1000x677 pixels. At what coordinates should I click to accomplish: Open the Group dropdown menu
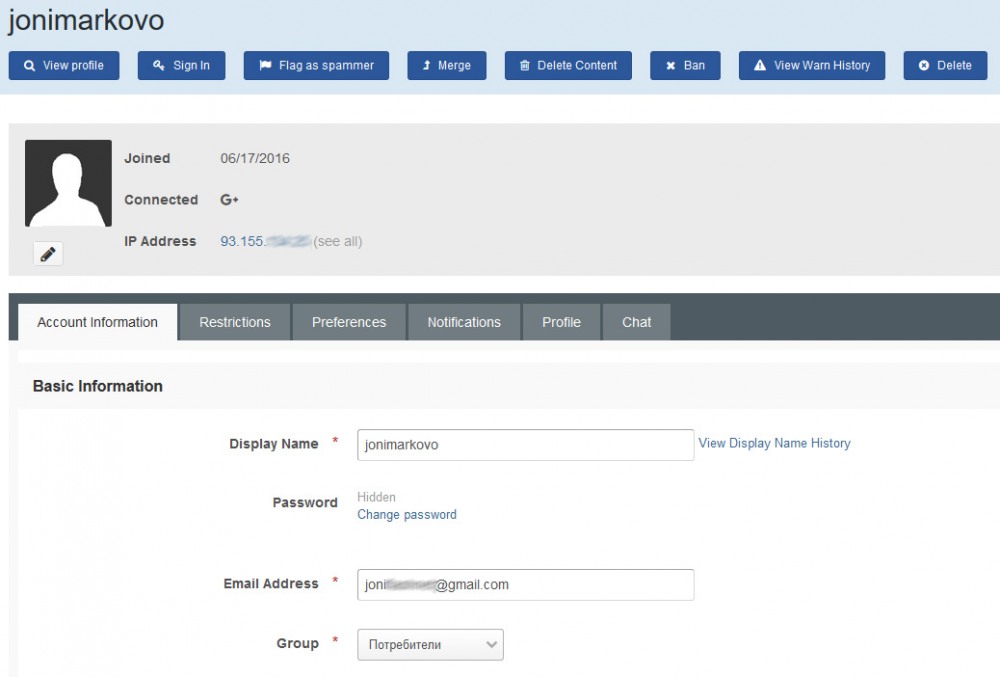point(430,645)
